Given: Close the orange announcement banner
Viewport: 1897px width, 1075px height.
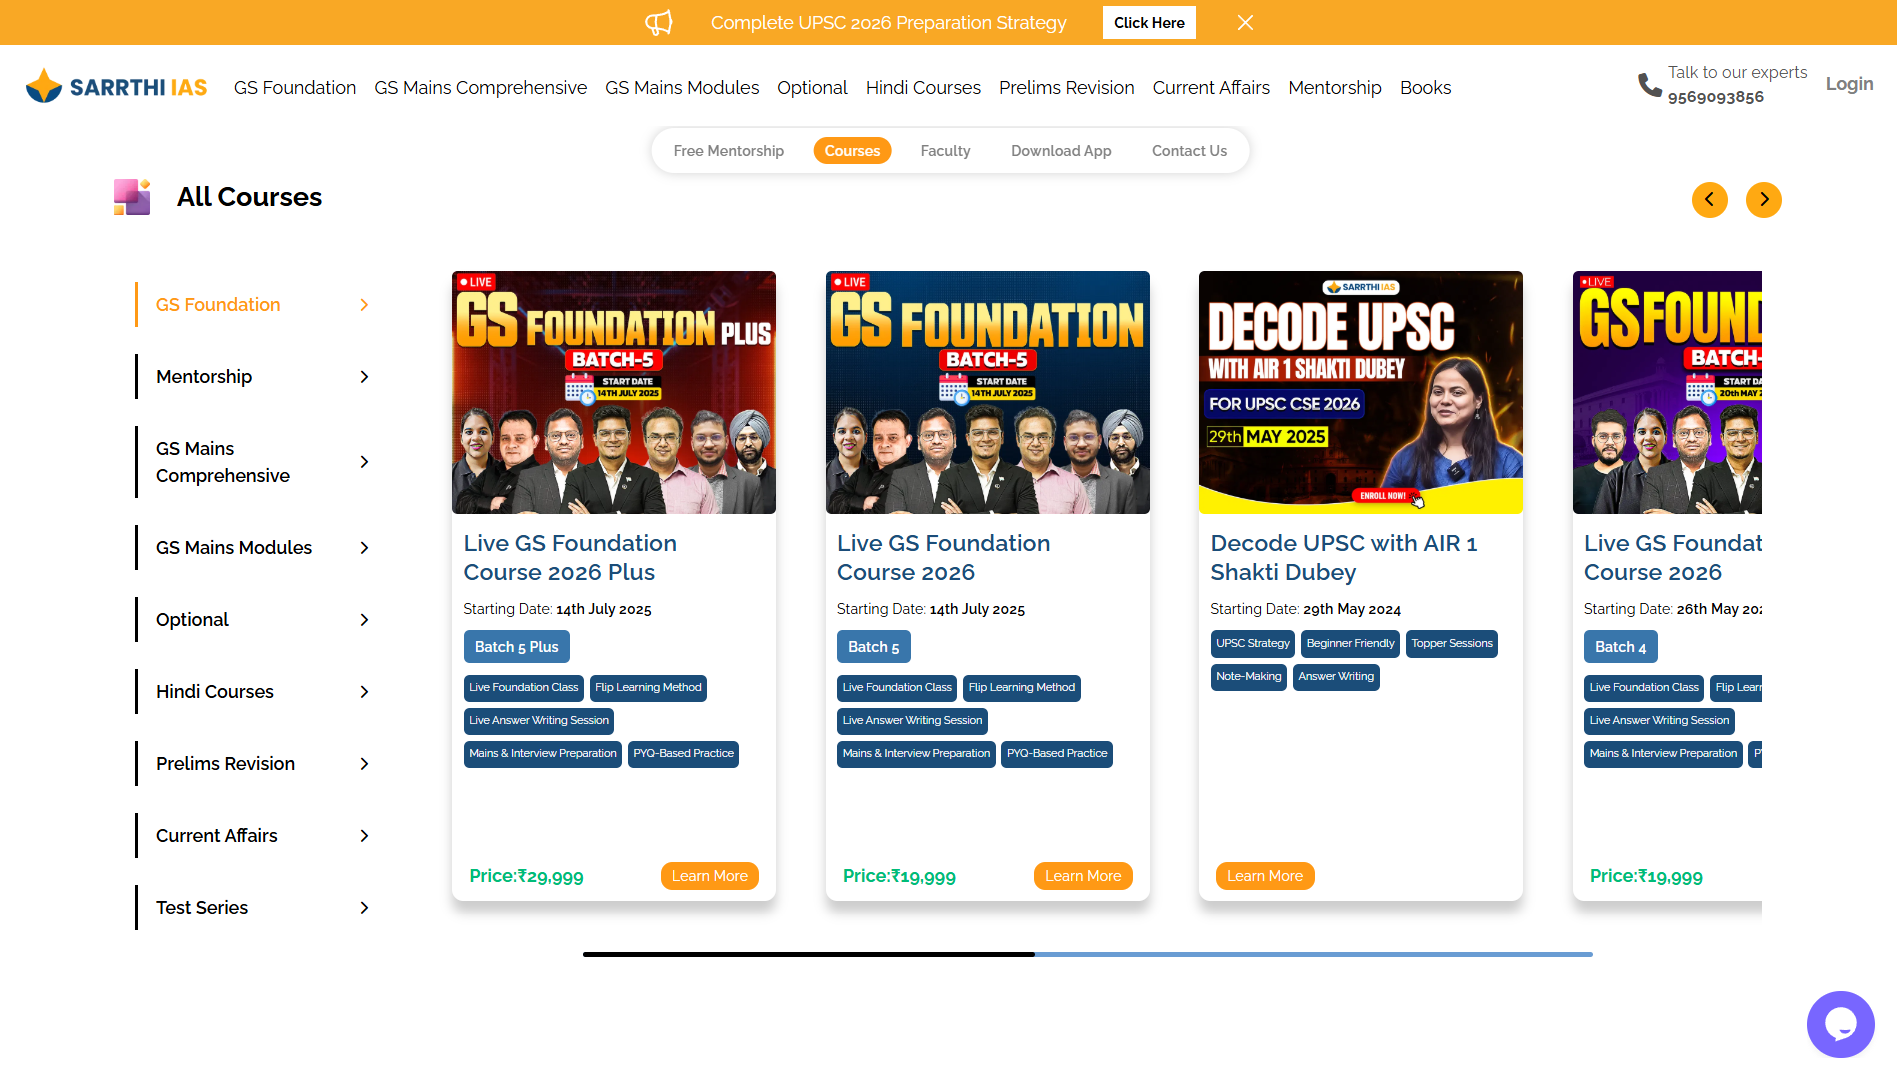Looking at the screenshot, I should [x=1245, y=22].
